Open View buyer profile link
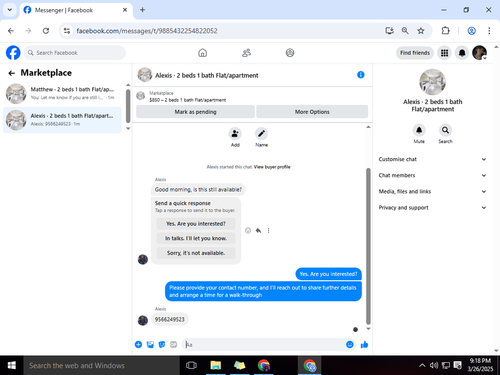This screenshot has height=375, width=500. tap(272, 167)
